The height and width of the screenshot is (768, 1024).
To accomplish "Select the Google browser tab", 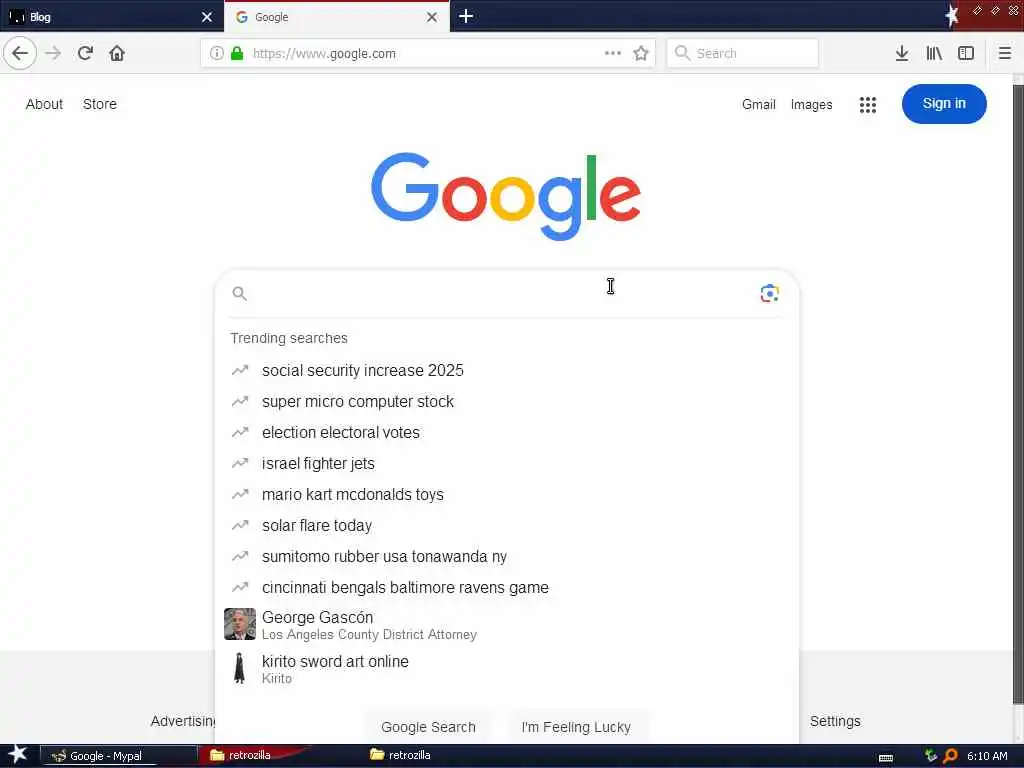I will pos(336,17).
